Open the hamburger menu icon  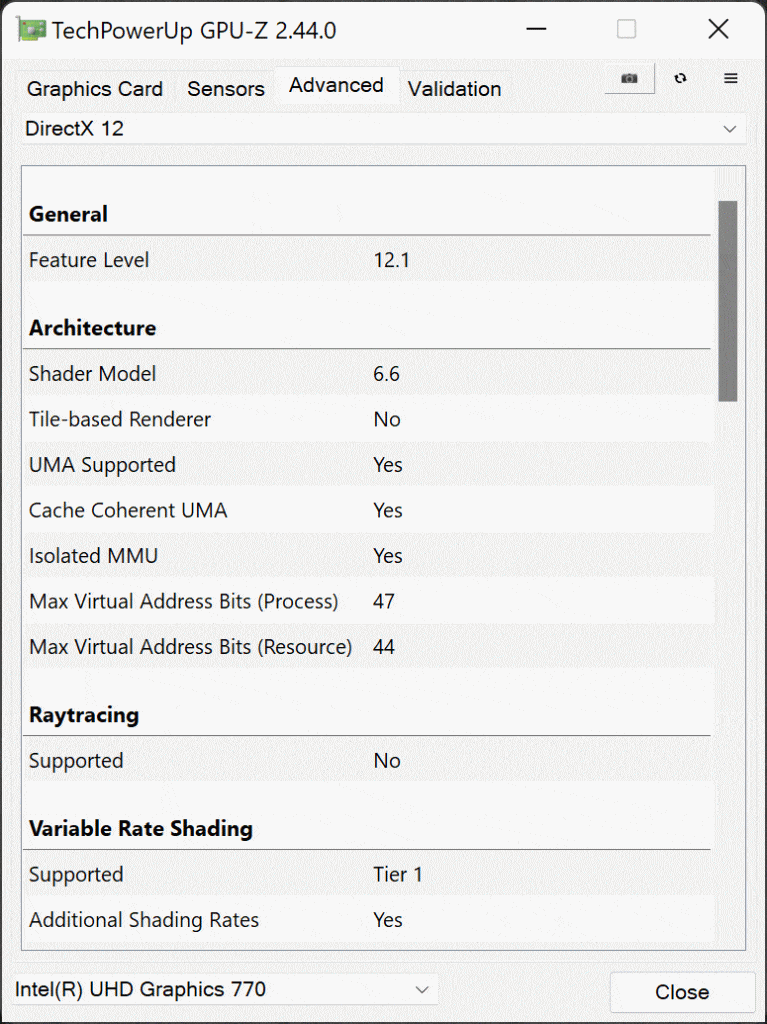coord(730,78)
